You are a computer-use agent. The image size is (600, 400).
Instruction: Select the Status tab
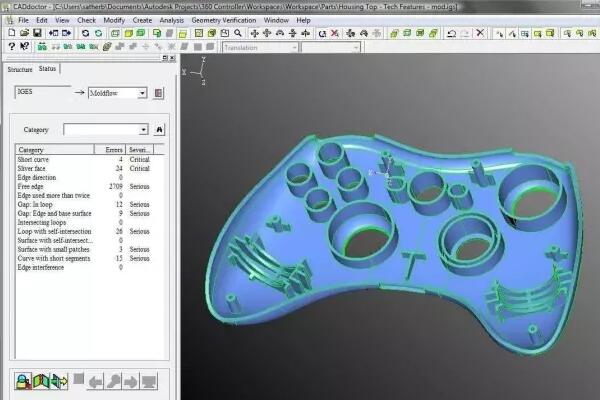pos(47,69)
